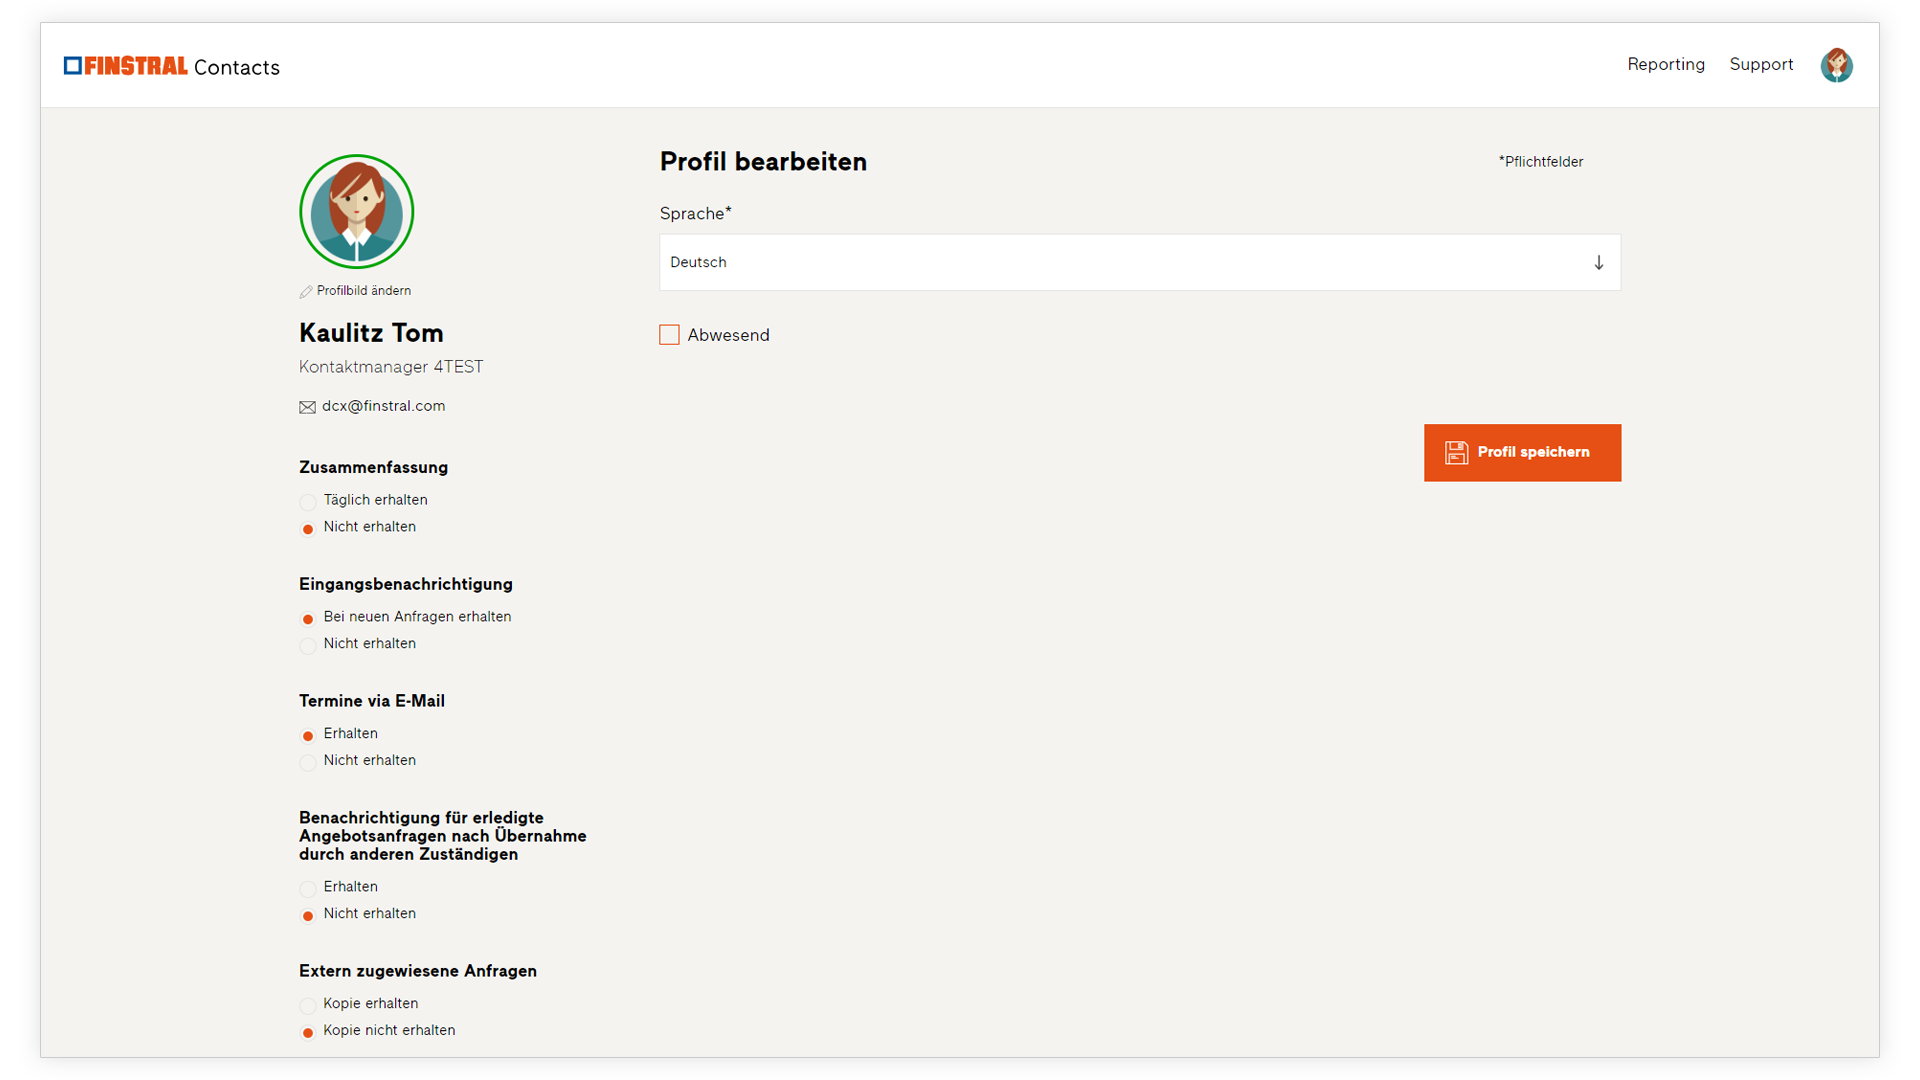The image size is (1920, 1080).
Task: Go to Contacts via header title
Action: (x=237, y=67)
